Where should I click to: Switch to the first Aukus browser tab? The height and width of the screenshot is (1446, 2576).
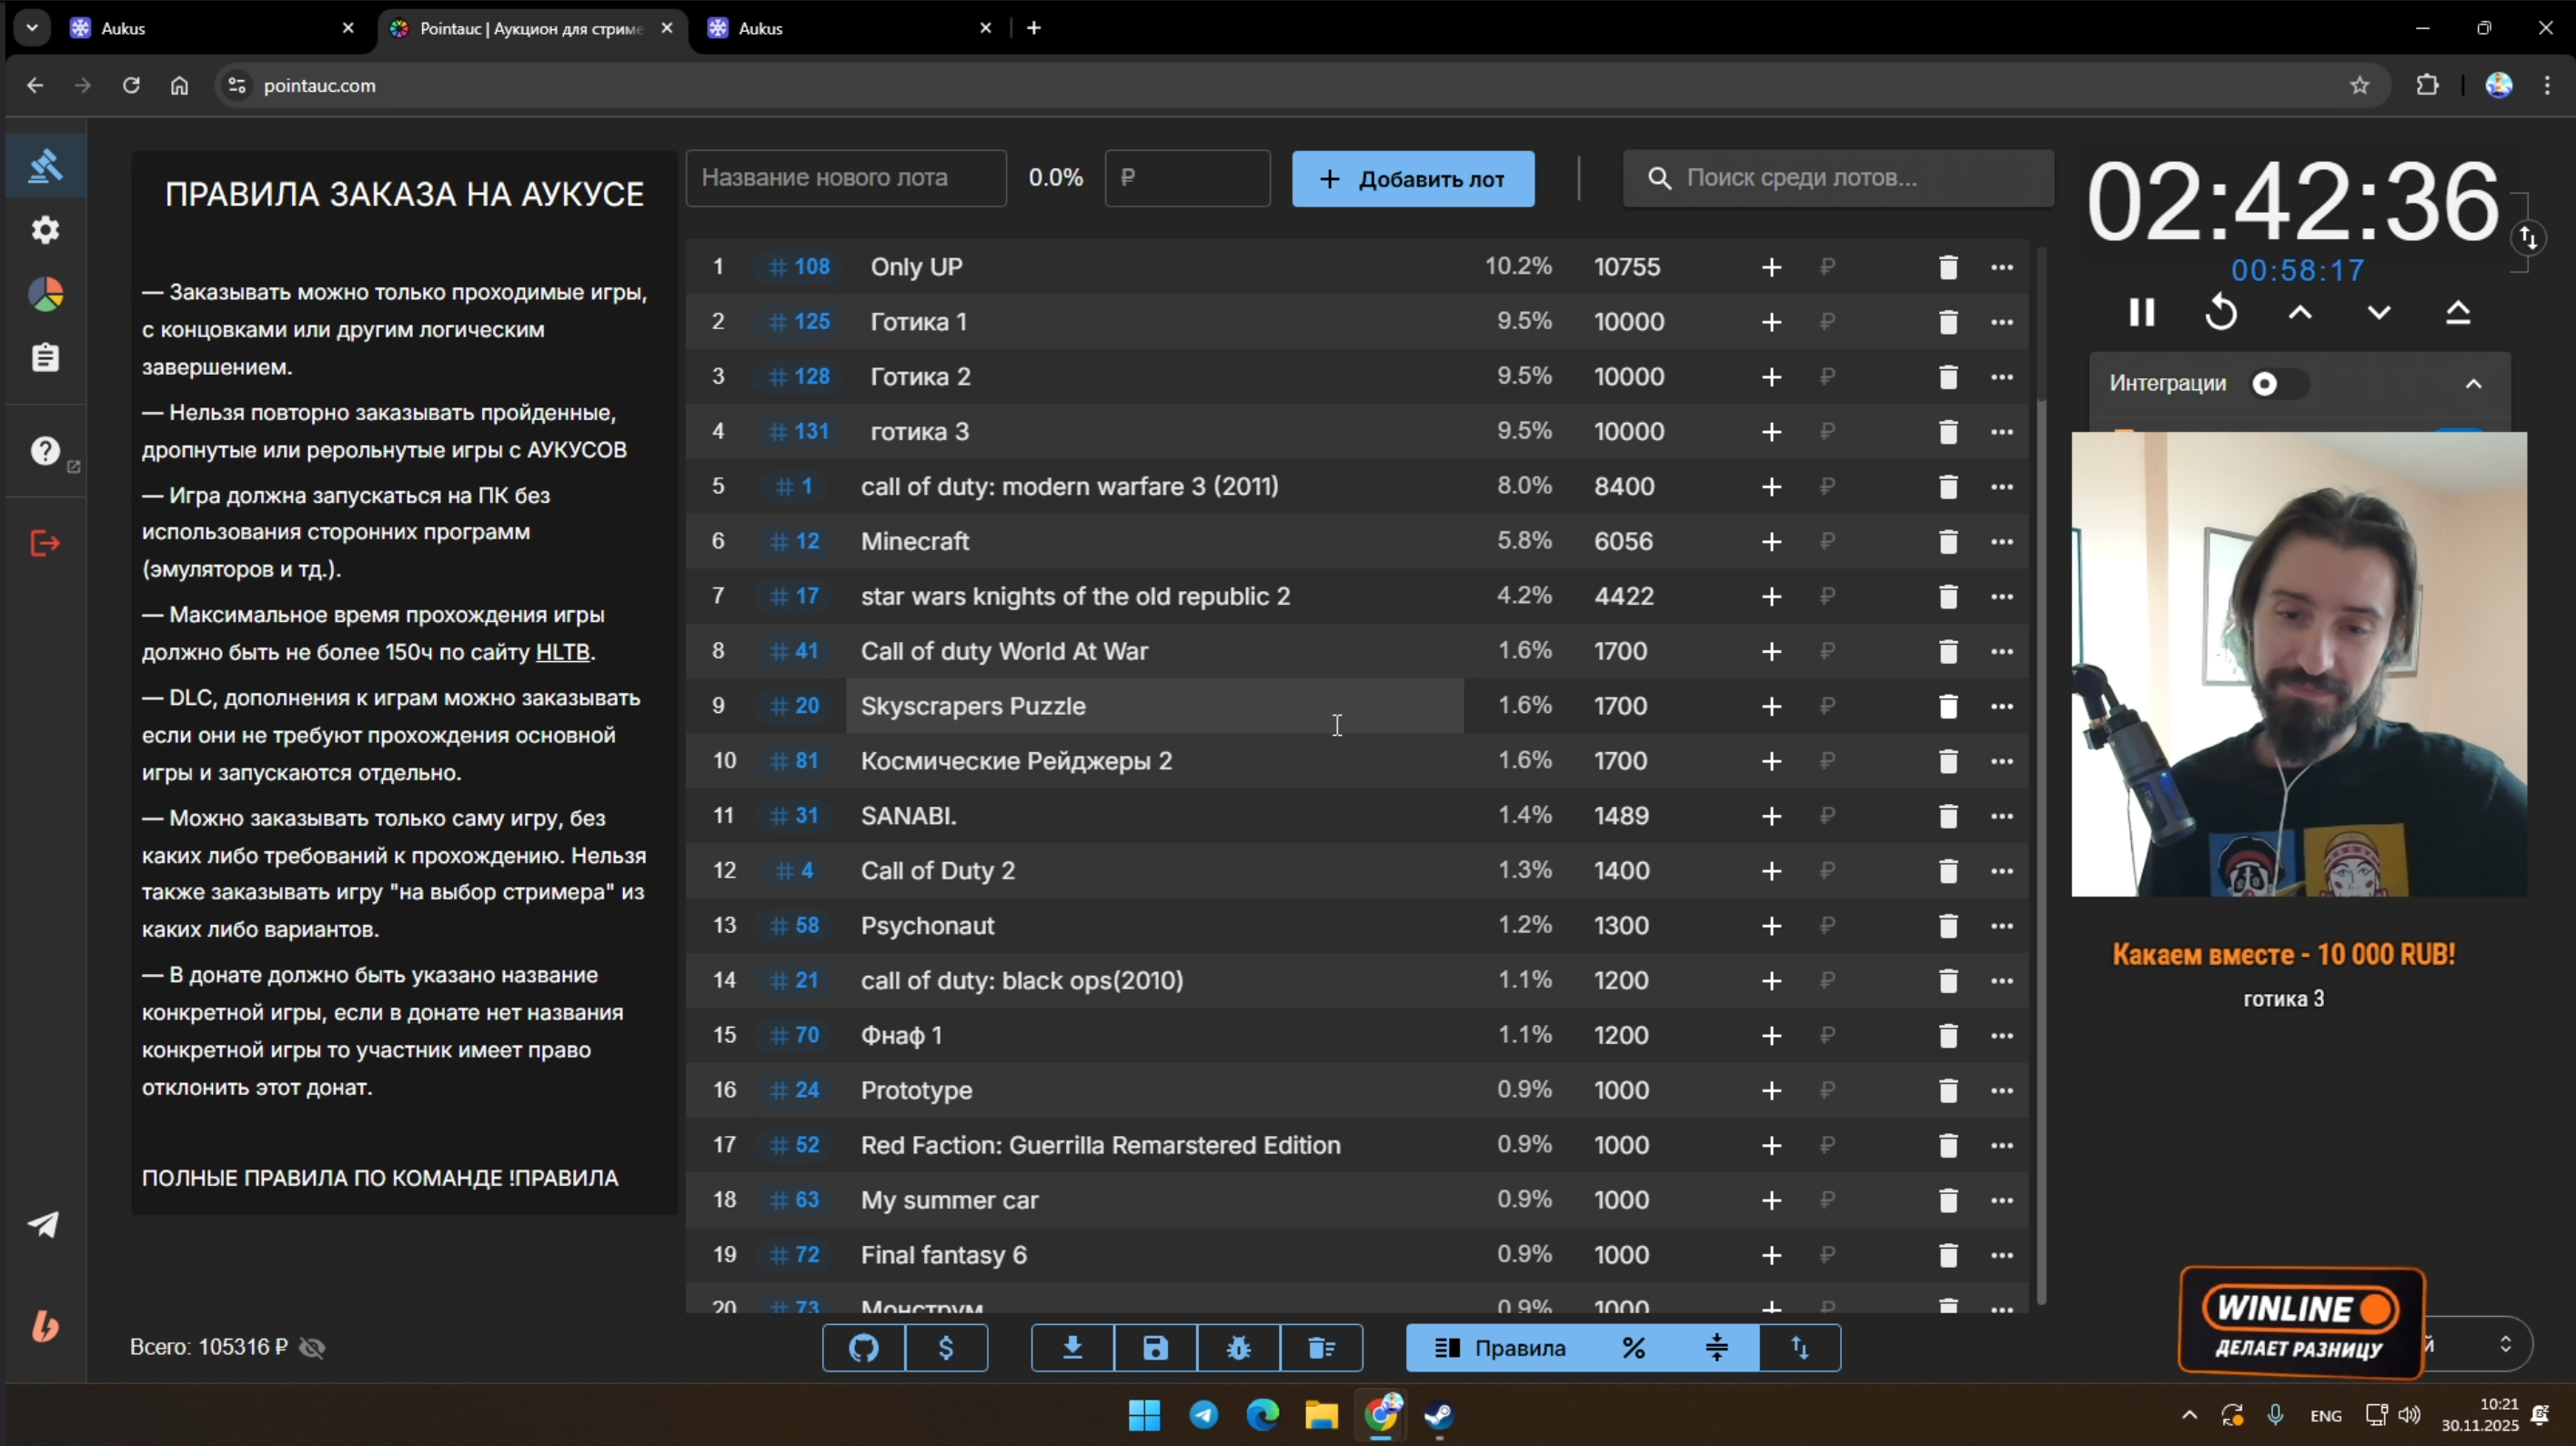pyautogui.click(x=200, y=28)
